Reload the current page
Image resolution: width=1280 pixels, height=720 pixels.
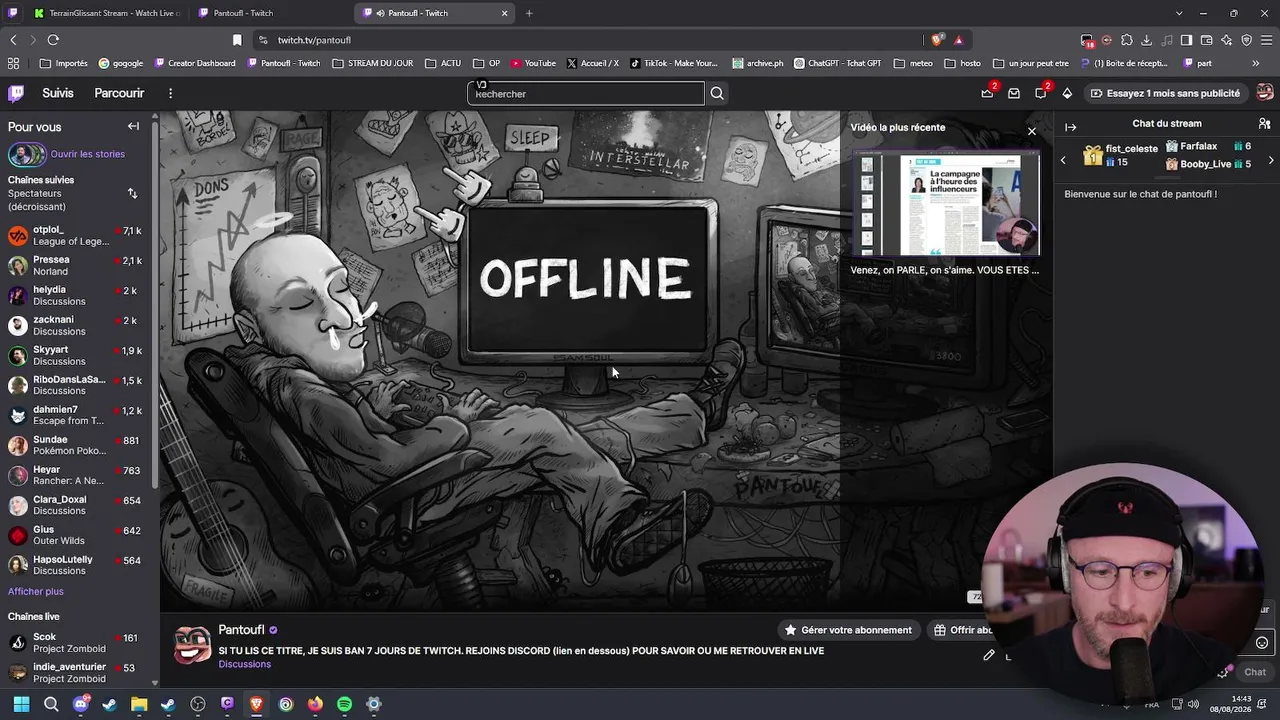pyautogui.click(x=53, y=40)
